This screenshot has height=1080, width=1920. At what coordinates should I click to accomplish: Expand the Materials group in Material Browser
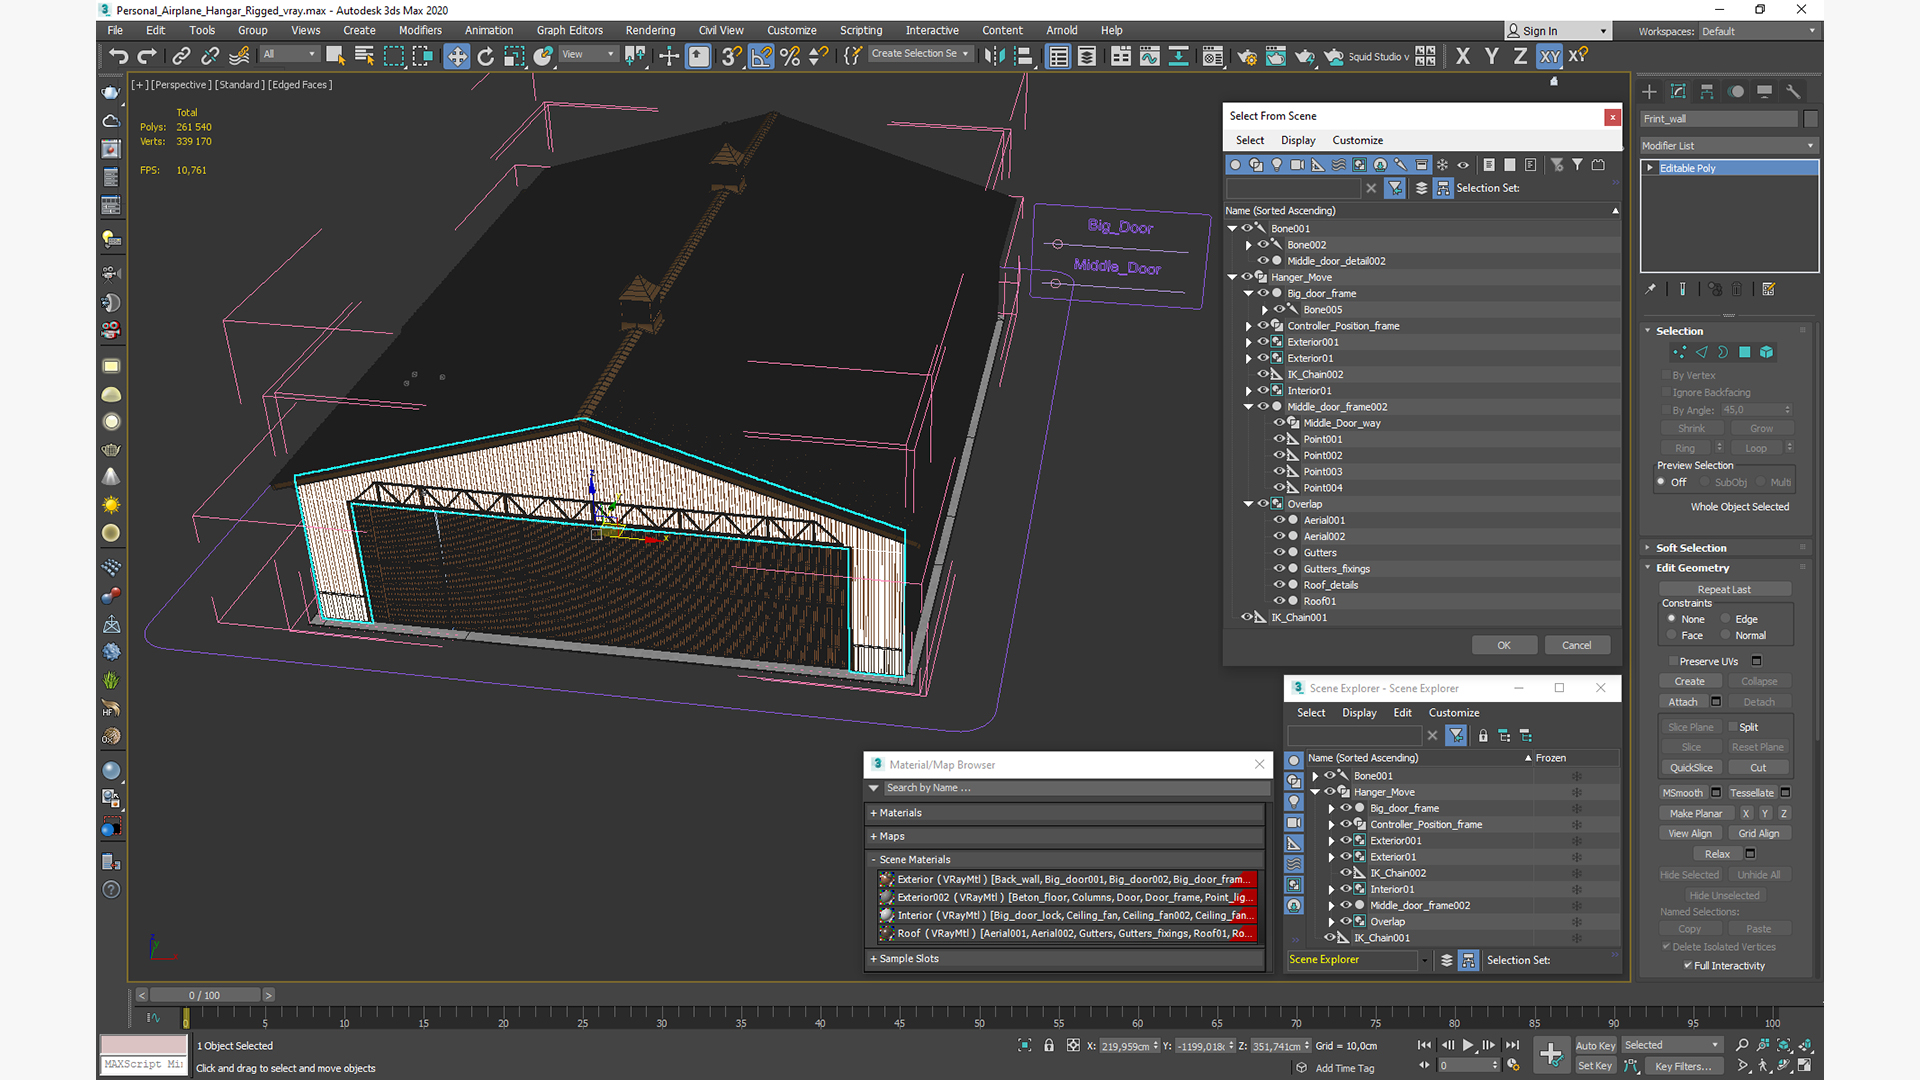(1065, 813)
